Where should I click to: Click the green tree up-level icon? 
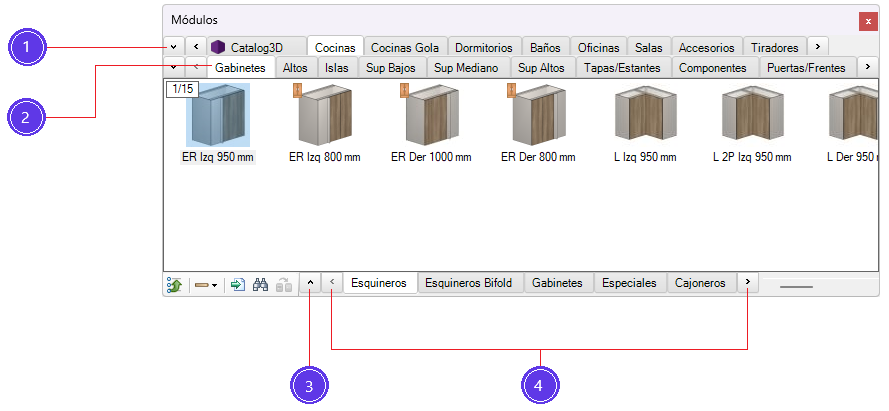click(174, 285)
